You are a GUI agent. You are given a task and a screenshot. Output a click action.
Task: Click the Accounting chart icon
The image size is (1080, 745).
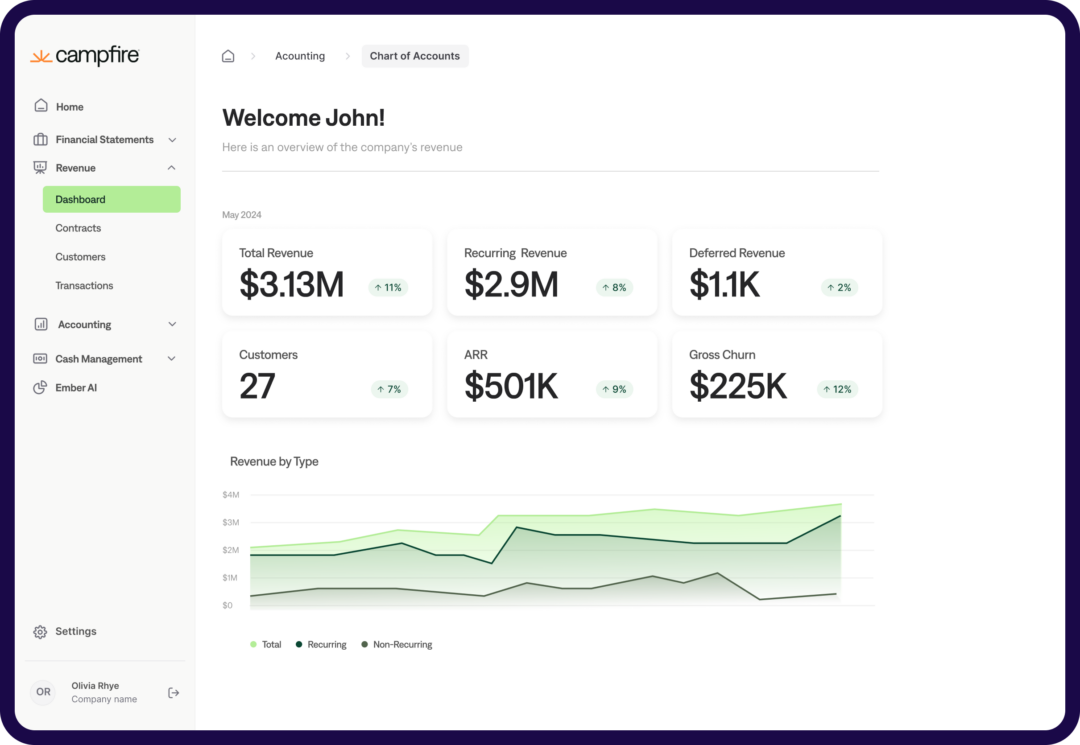coord(41,324)
